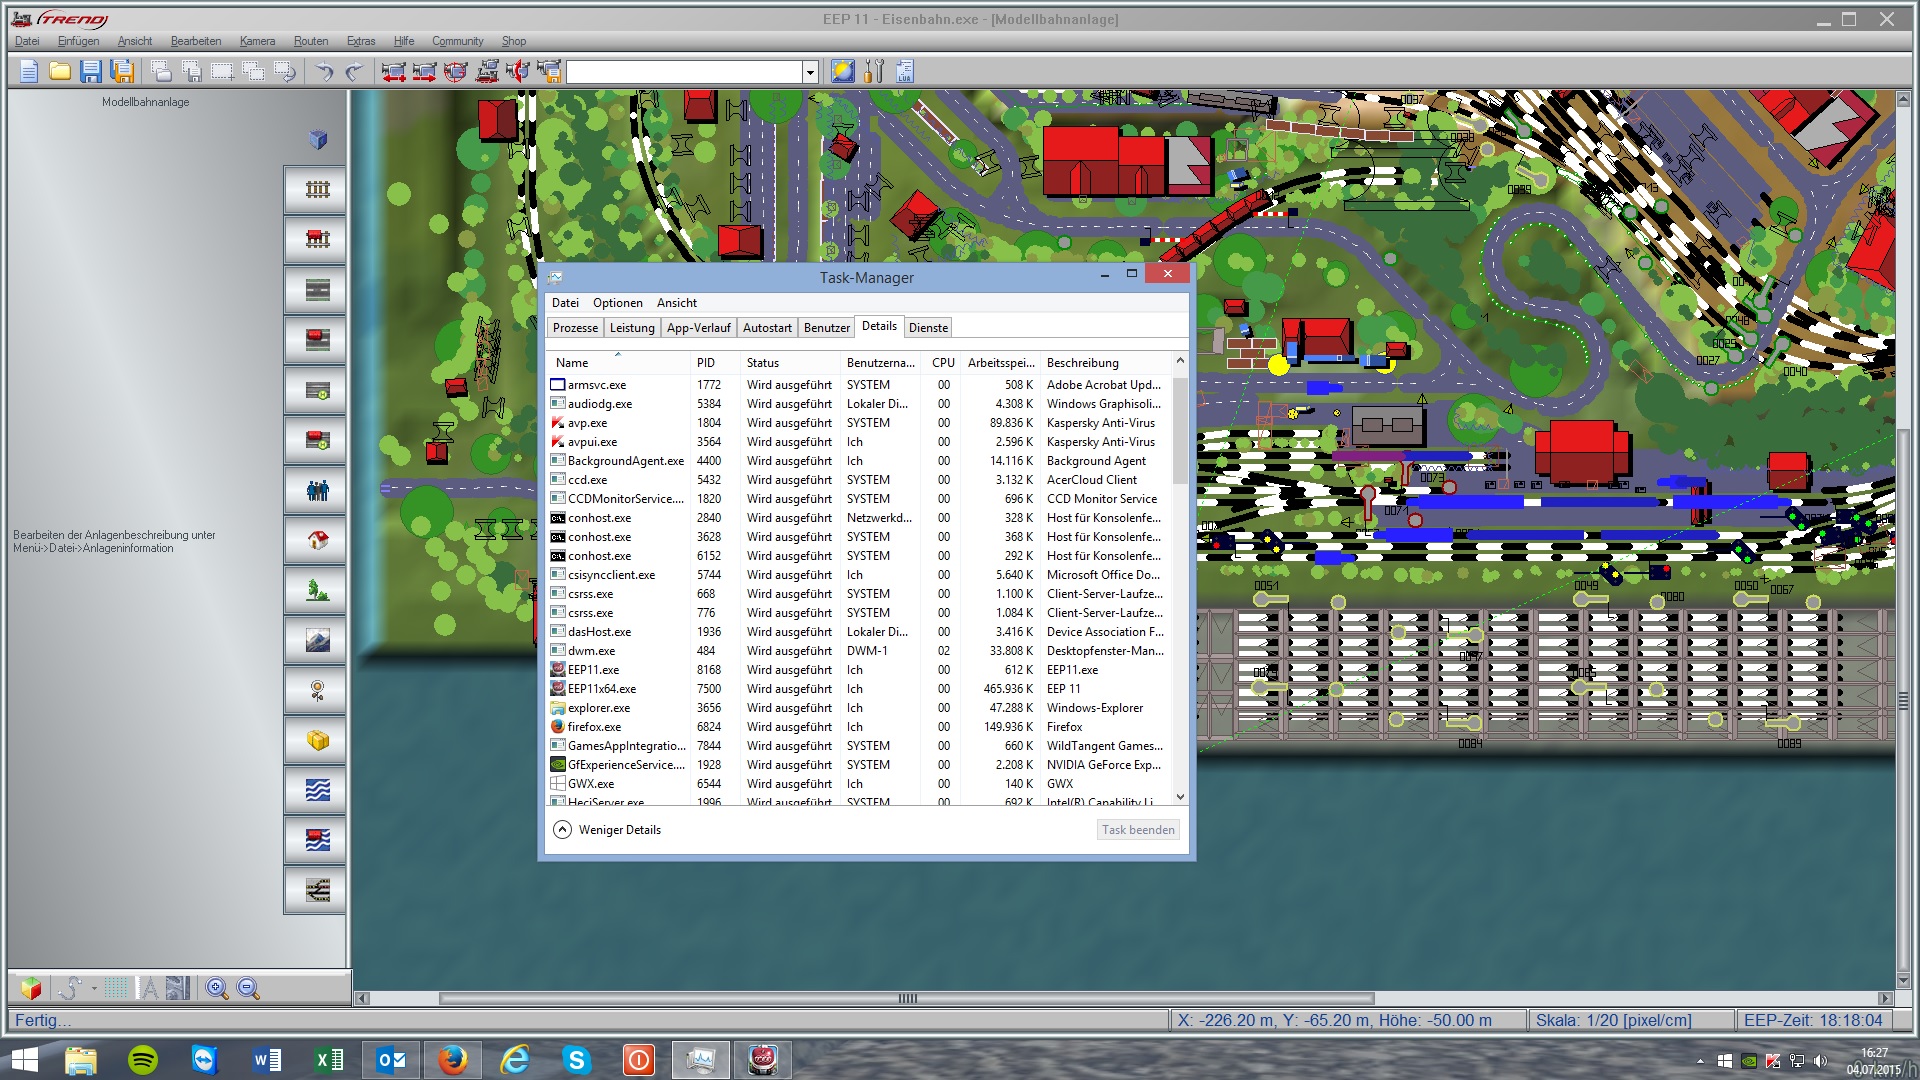The width and height of the screenshot is (1920, 1080).
Task: Open Spotify from the Windows taskbar
Action: [143, 1060]
